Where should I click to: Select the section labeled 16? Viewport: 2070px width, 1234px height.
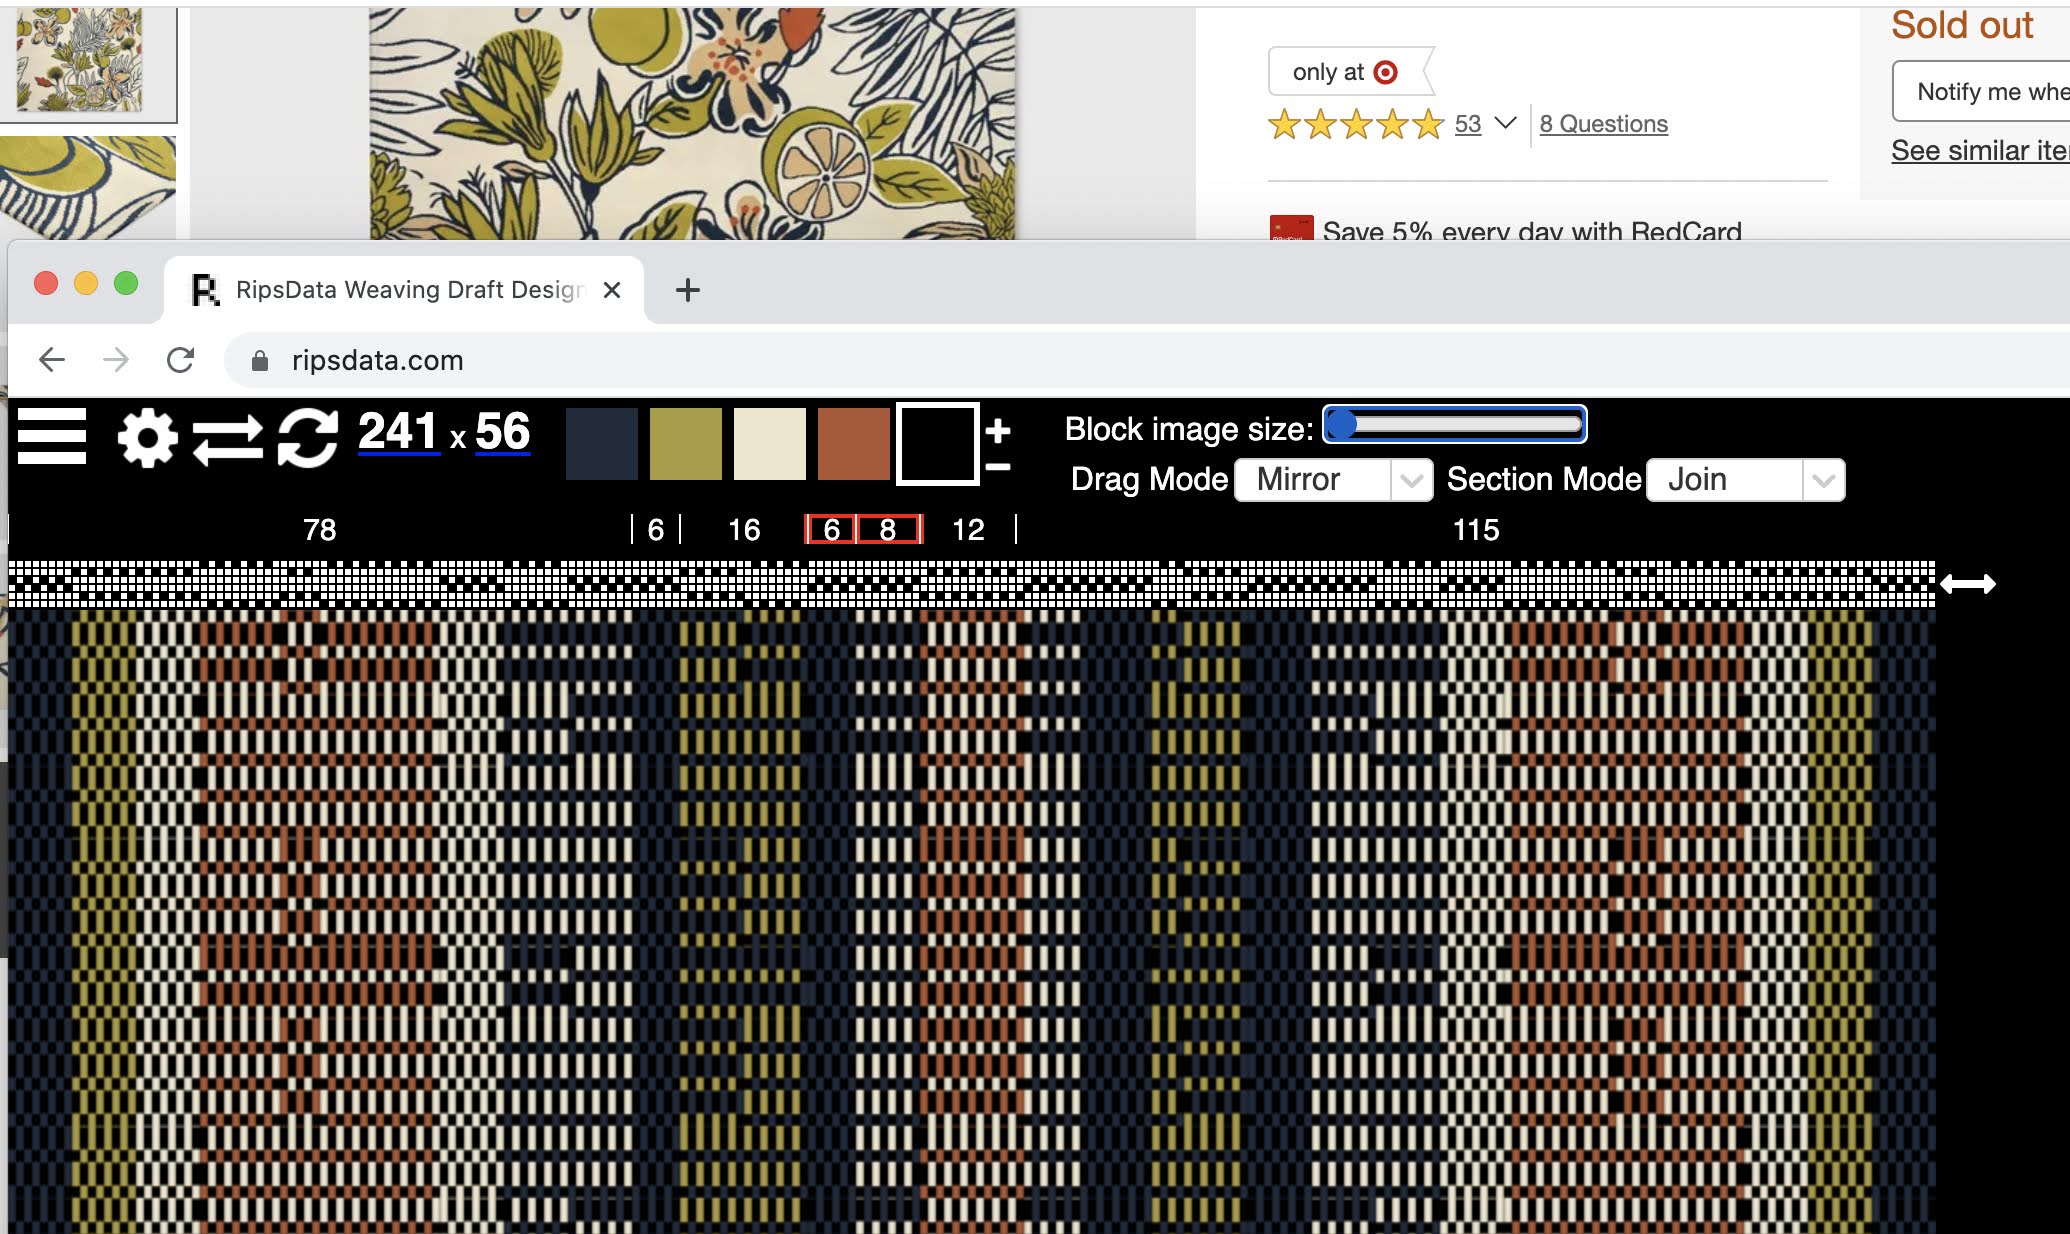tap(744, 530)
